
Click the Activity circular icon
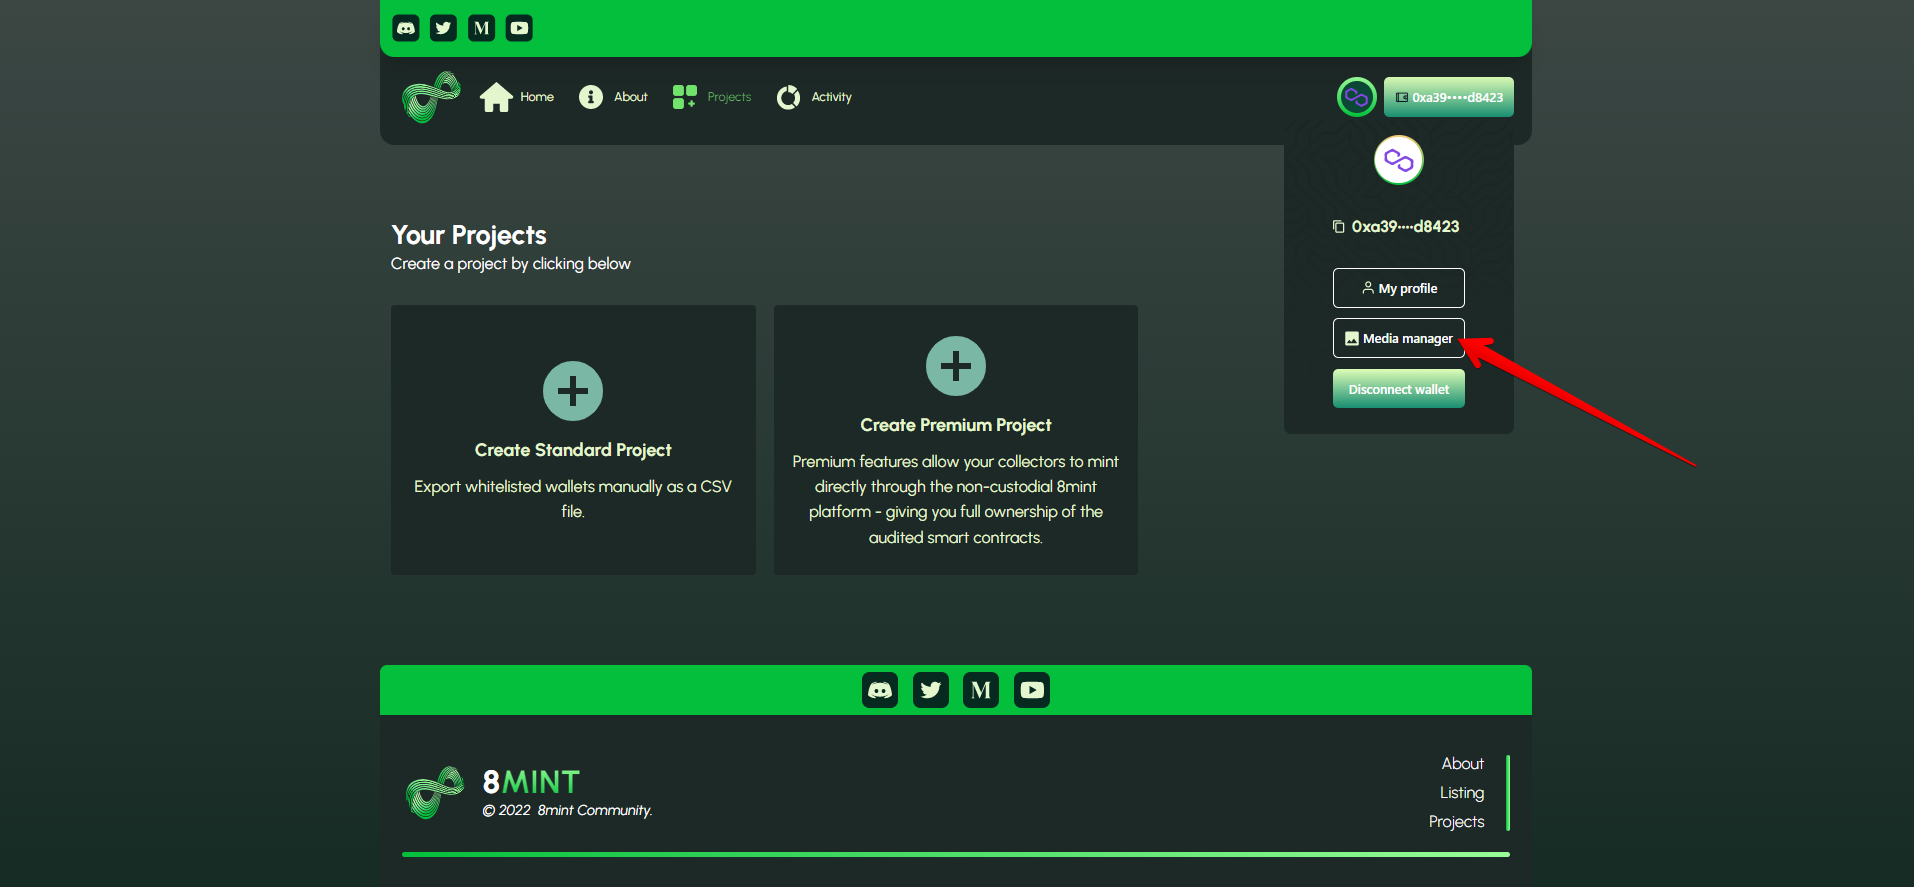(789, 97)
